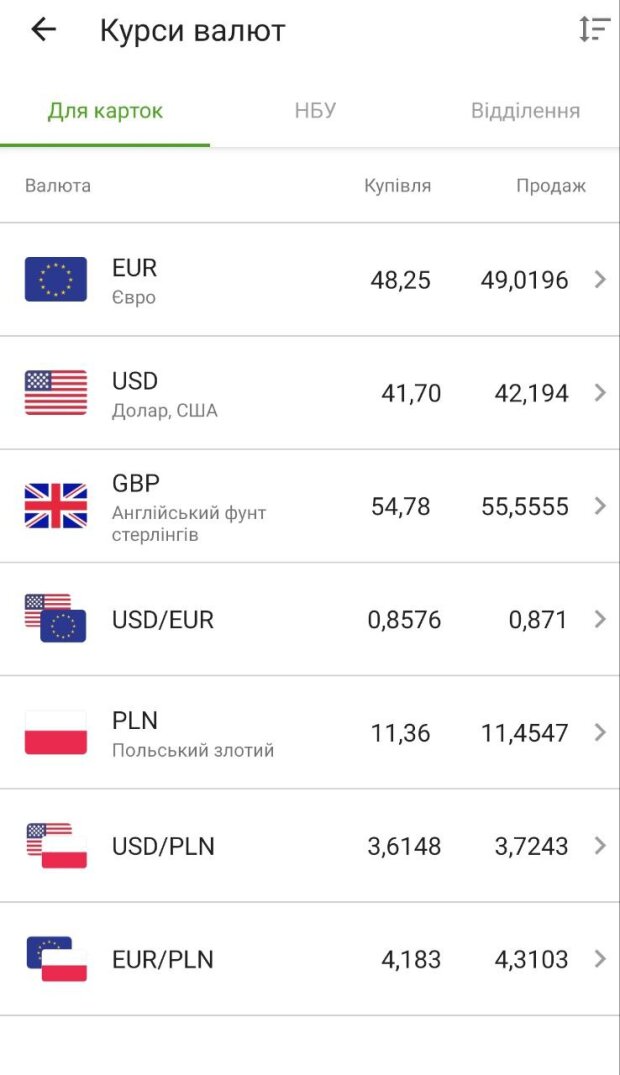The height and width of the screenshot is (1075, 620).
Task: Tap the Продаж column header
Action: [x=550, y=186]
